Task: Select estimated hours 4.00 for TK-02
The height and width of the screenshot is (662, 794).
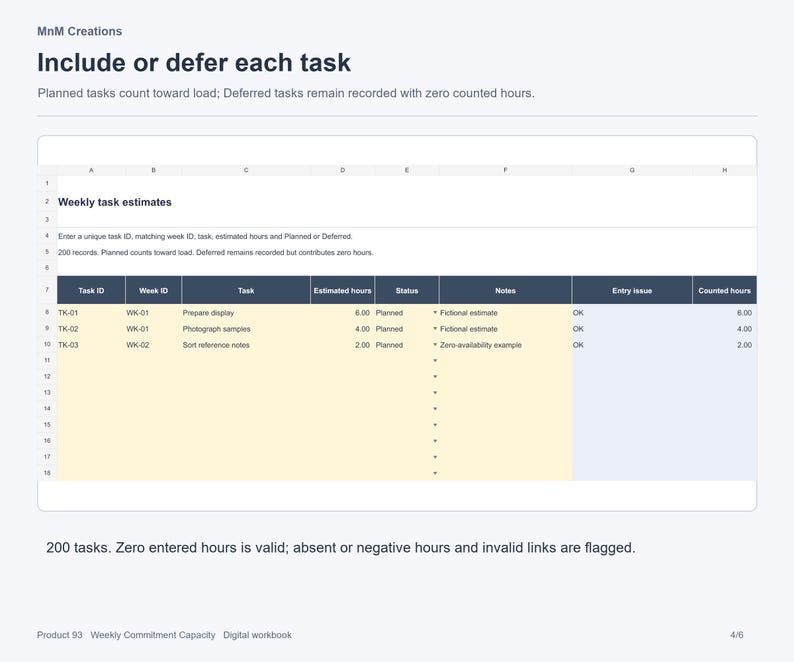Action: 342,329
